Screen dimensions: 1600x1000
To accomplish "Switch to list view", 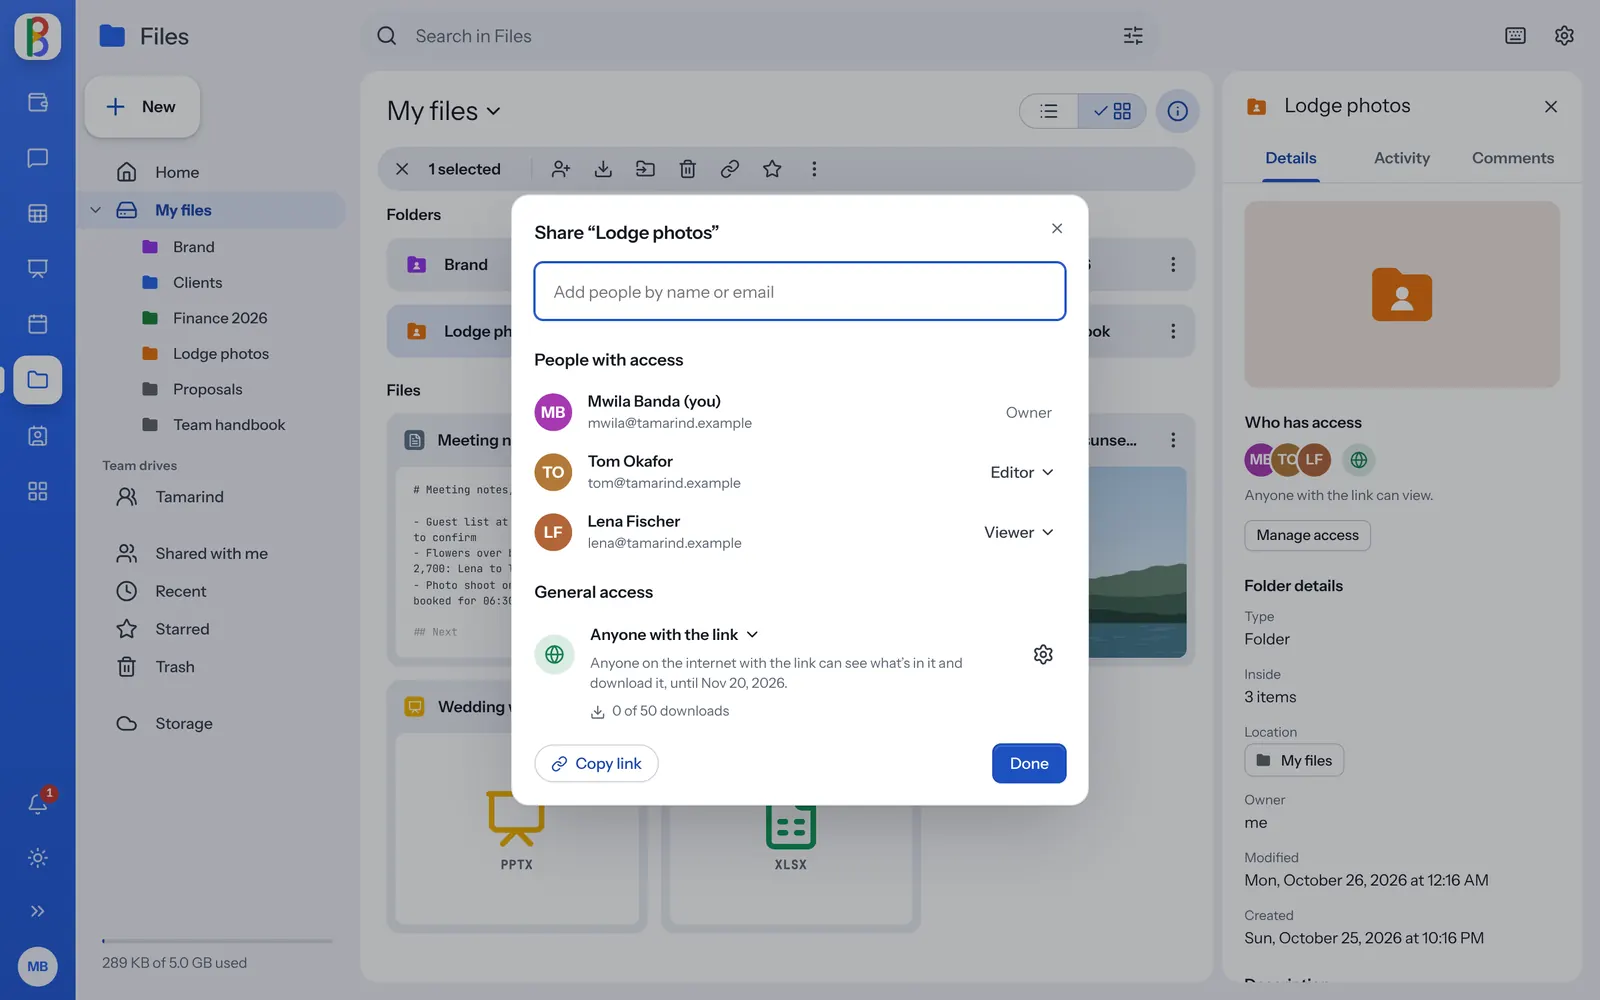I will (1049, 111).
